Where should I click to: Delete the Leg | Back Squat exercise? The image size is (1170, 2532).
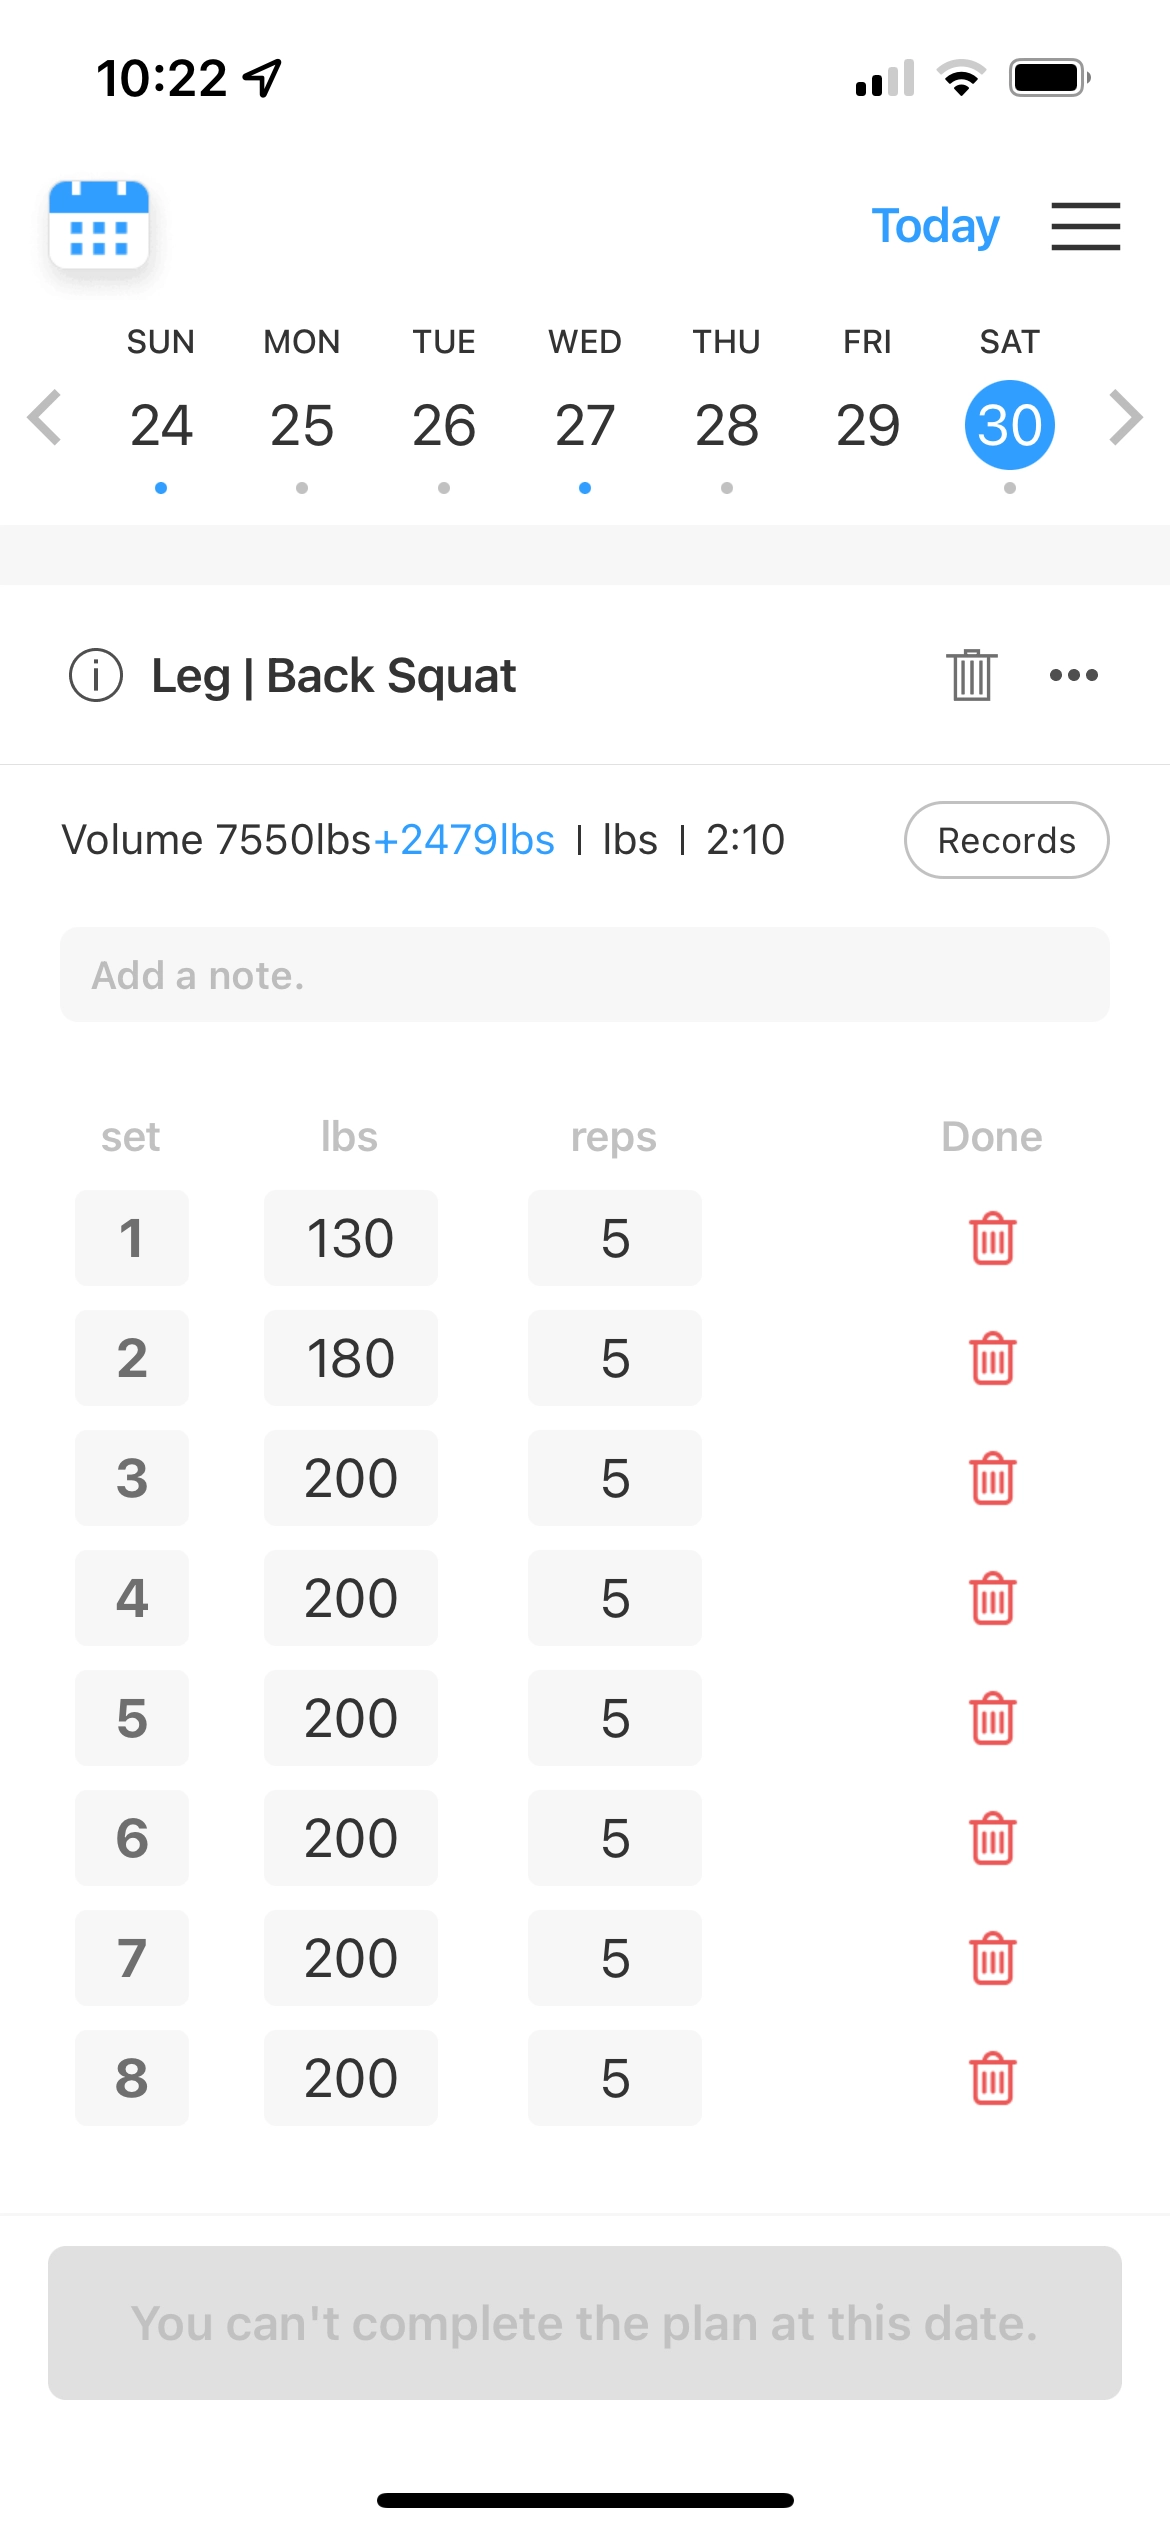971,675
